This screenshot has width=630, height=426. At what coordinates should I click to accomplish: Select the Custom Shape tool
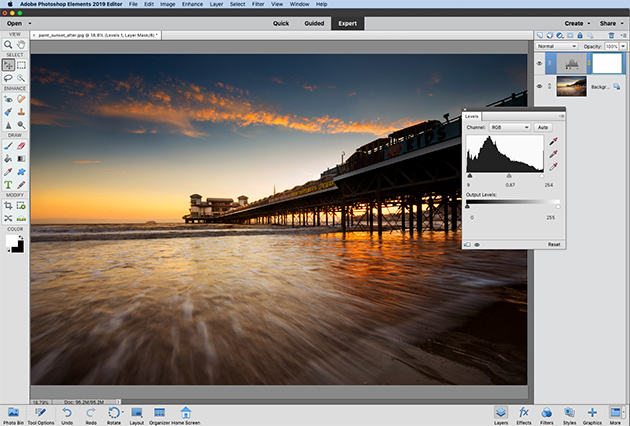pos(21,172)
